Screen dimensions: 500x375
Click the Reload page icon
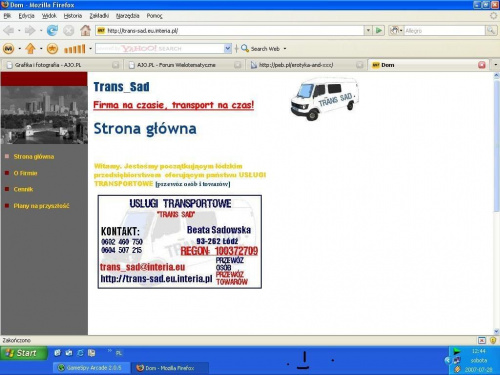point(52,31)
